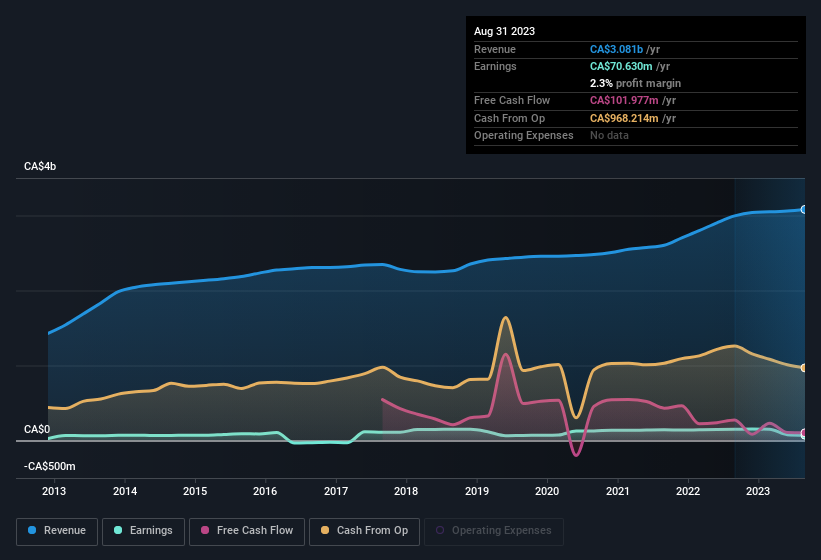The image size is (821, 560).
Task: Click the No data operating expenses value
Action: [609, 136]
